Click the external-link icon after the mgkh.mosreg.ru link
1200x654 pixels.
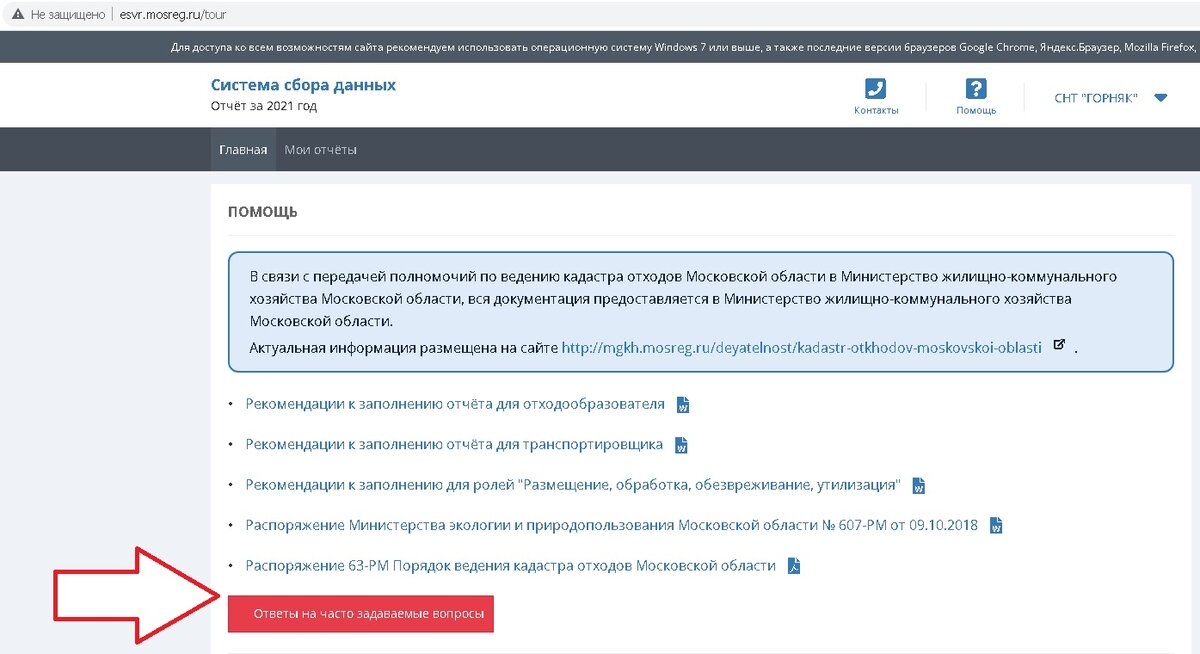(1060, 343)
